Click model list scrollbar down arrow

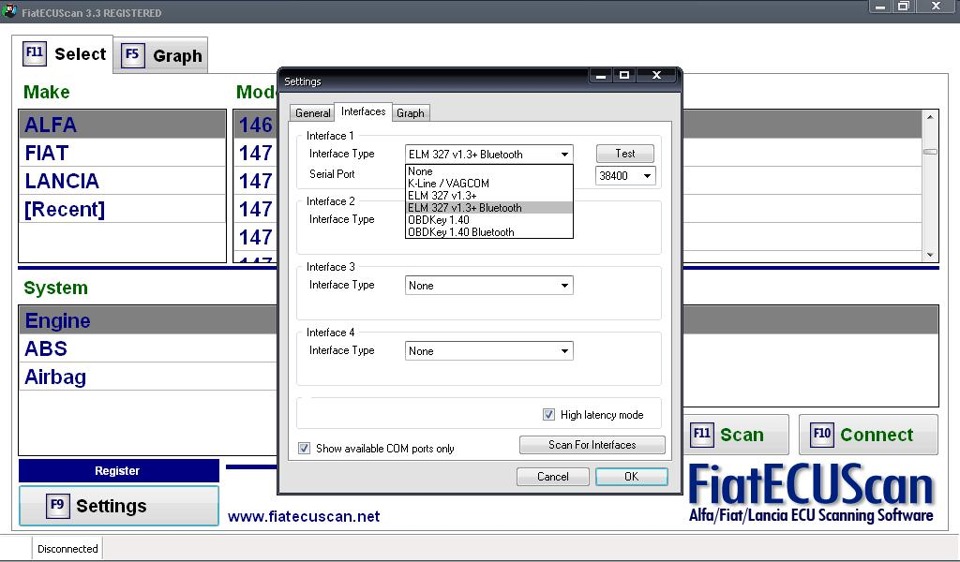pos(930,255)
